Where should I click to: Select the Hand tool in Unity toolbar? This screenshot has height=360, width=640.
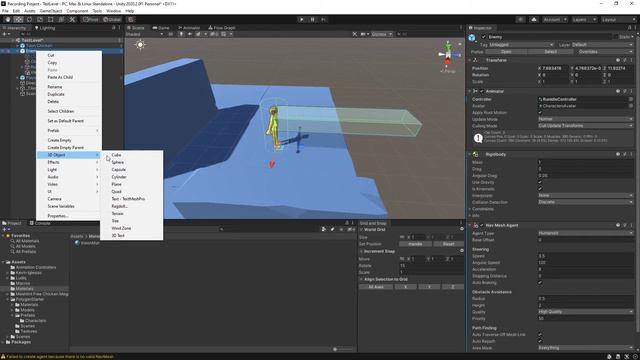click(x=8, y=19)
